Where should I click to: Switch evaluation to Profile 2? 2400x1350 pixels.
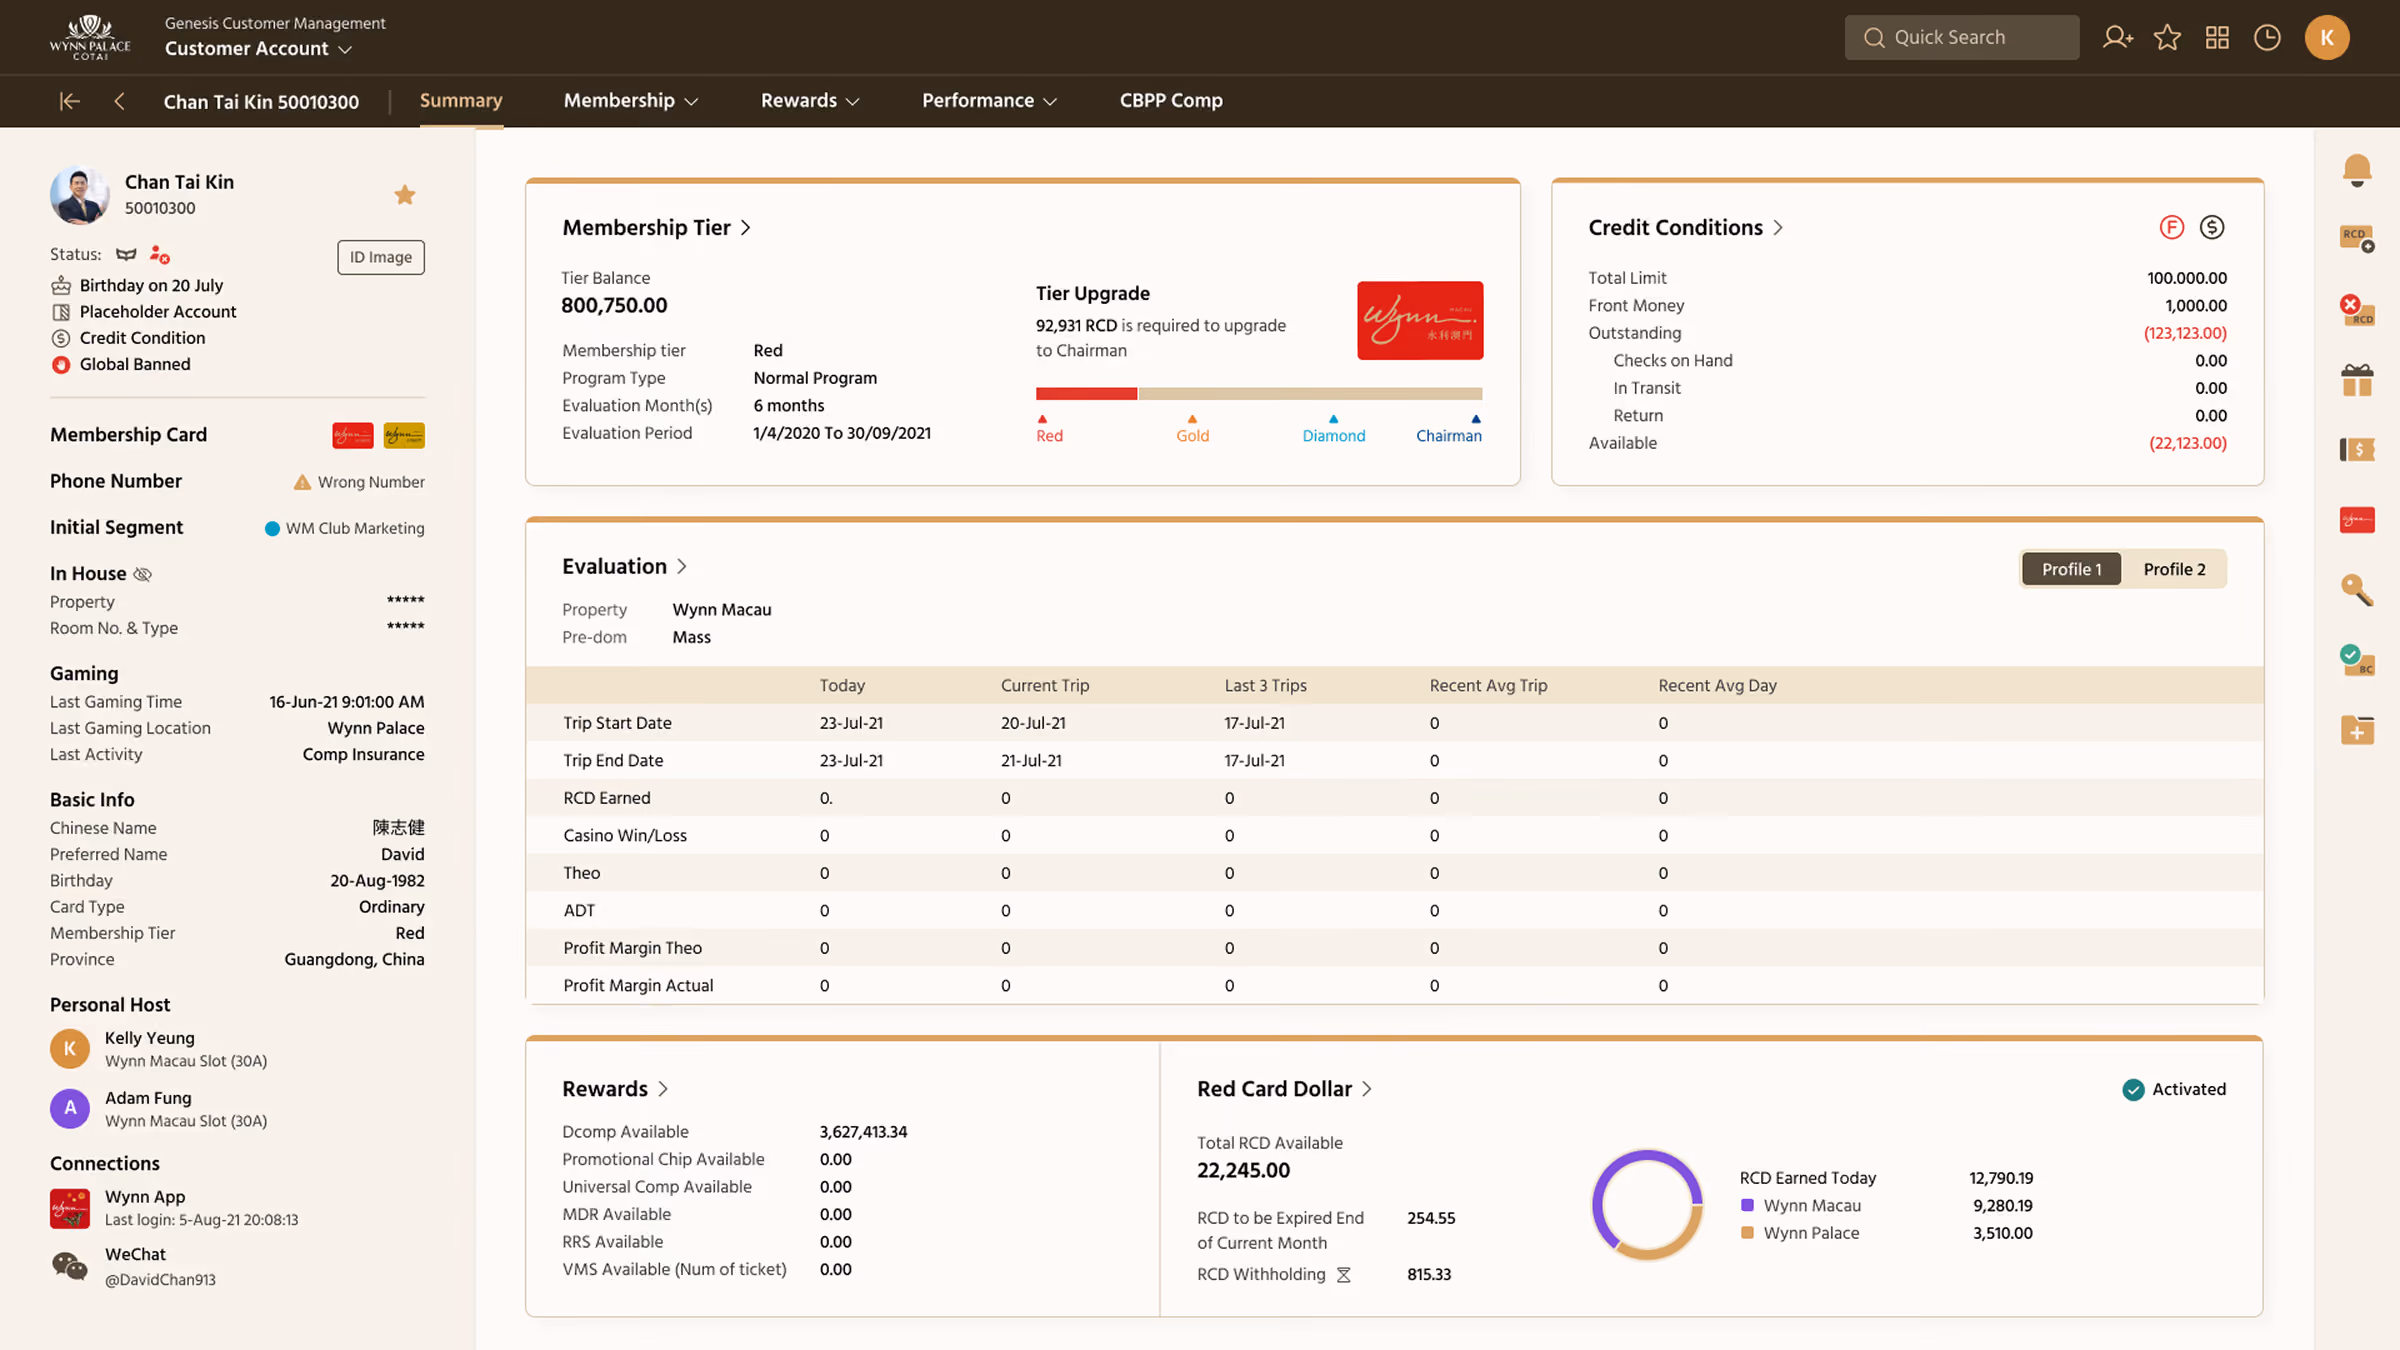(2174, 569)
